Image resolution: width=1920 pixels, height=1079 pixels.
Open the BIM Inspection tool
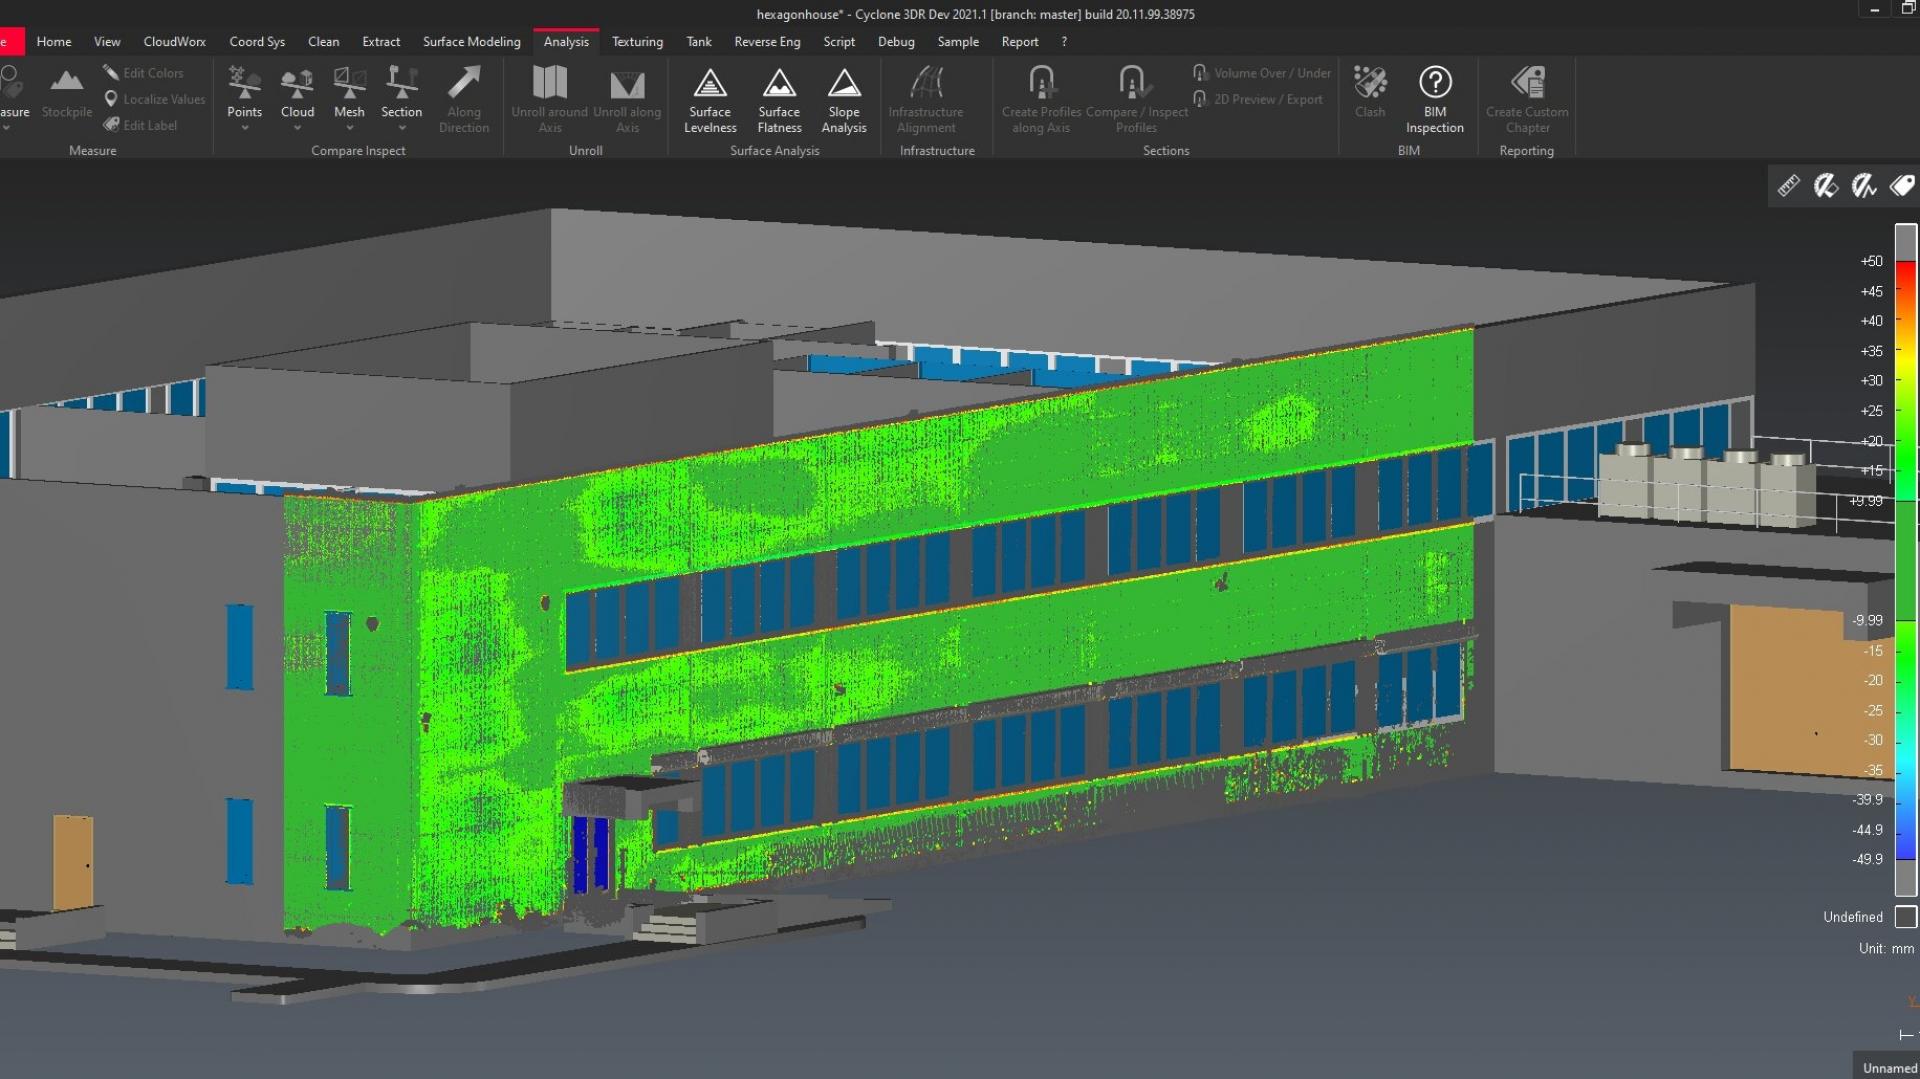point(1435,99)
